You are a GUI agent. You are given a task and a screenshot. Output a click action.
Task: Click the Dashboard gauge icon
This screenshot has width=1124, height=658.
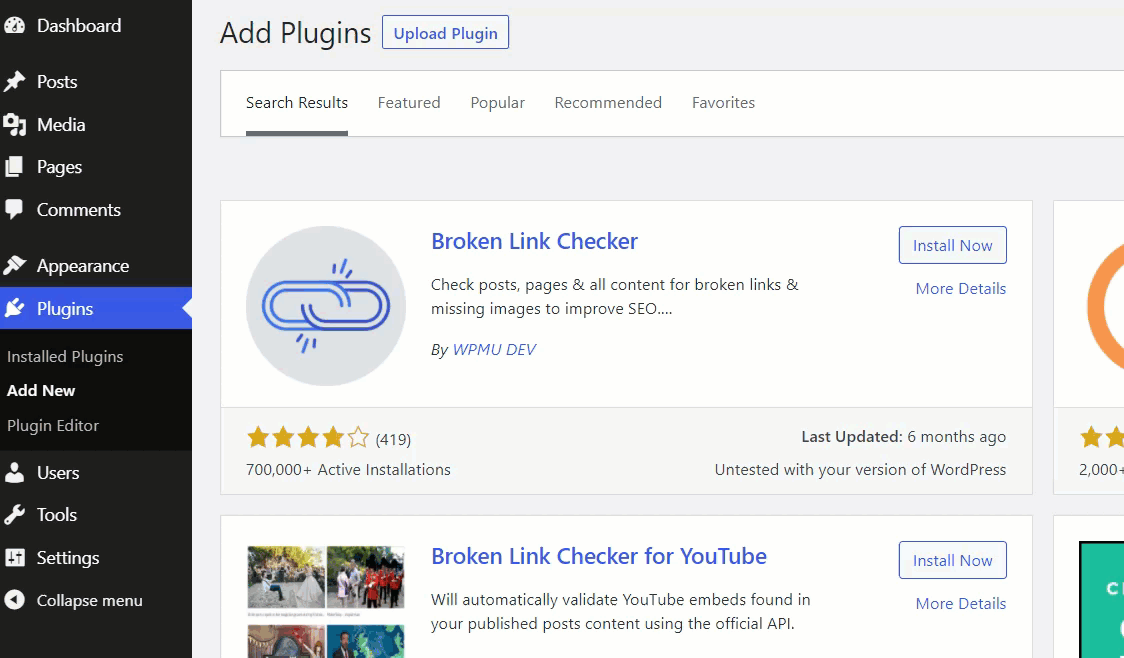point(14,26)
